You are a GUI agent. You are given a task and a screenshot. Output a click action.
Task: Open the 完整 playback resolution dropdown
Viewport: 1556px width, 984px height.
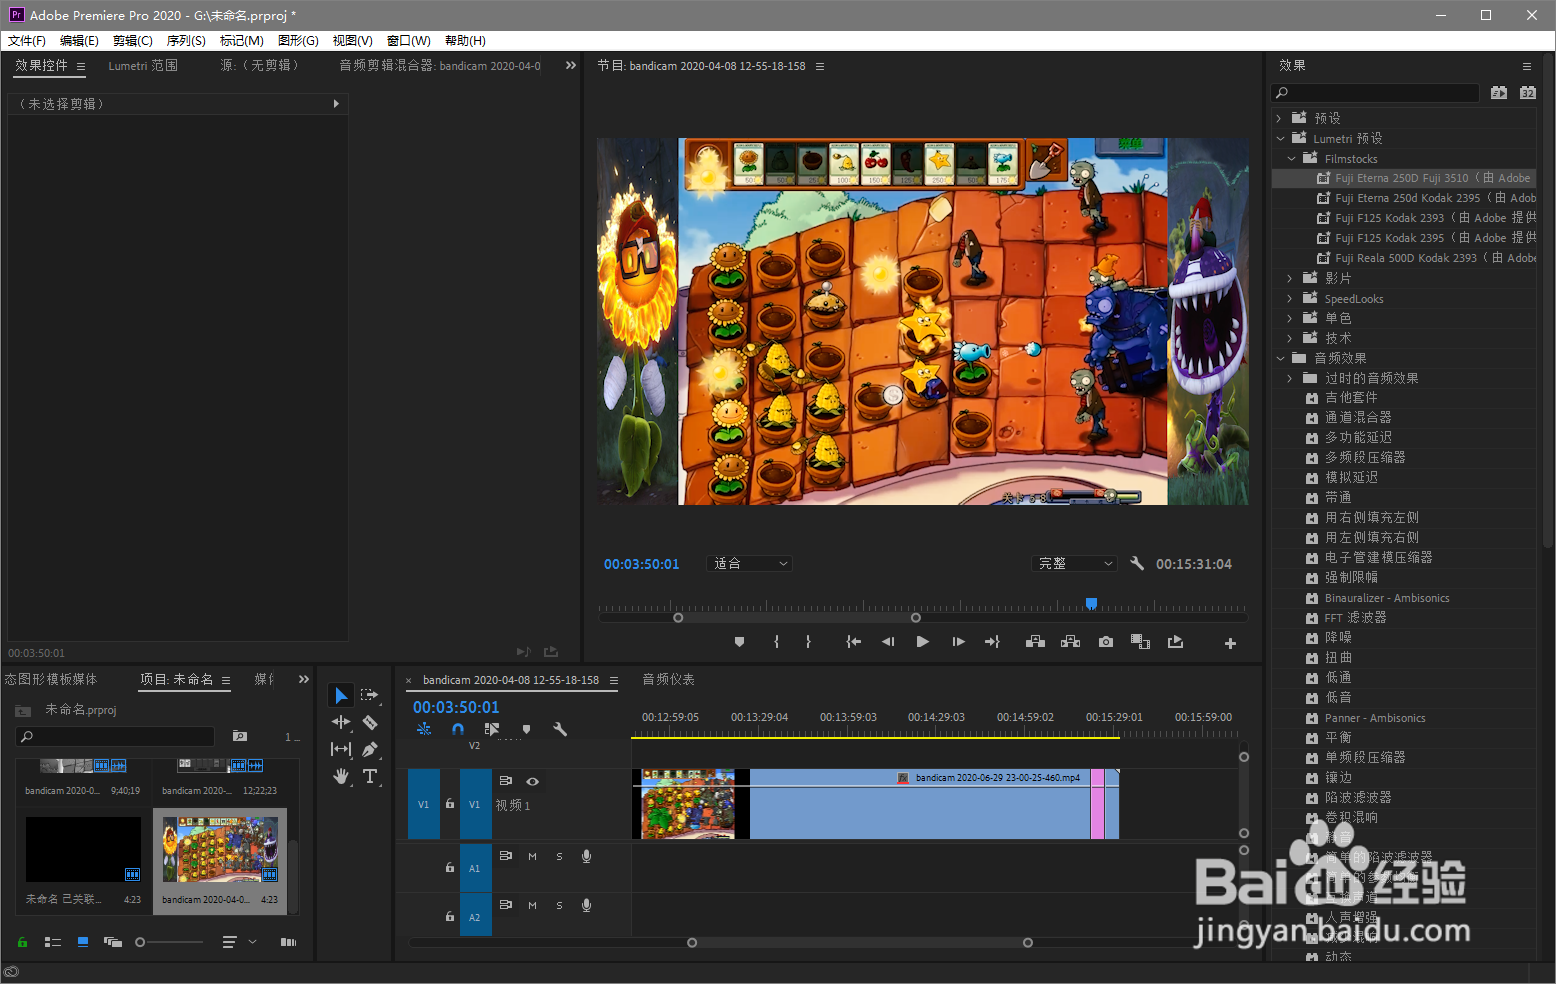(1074, 563)
